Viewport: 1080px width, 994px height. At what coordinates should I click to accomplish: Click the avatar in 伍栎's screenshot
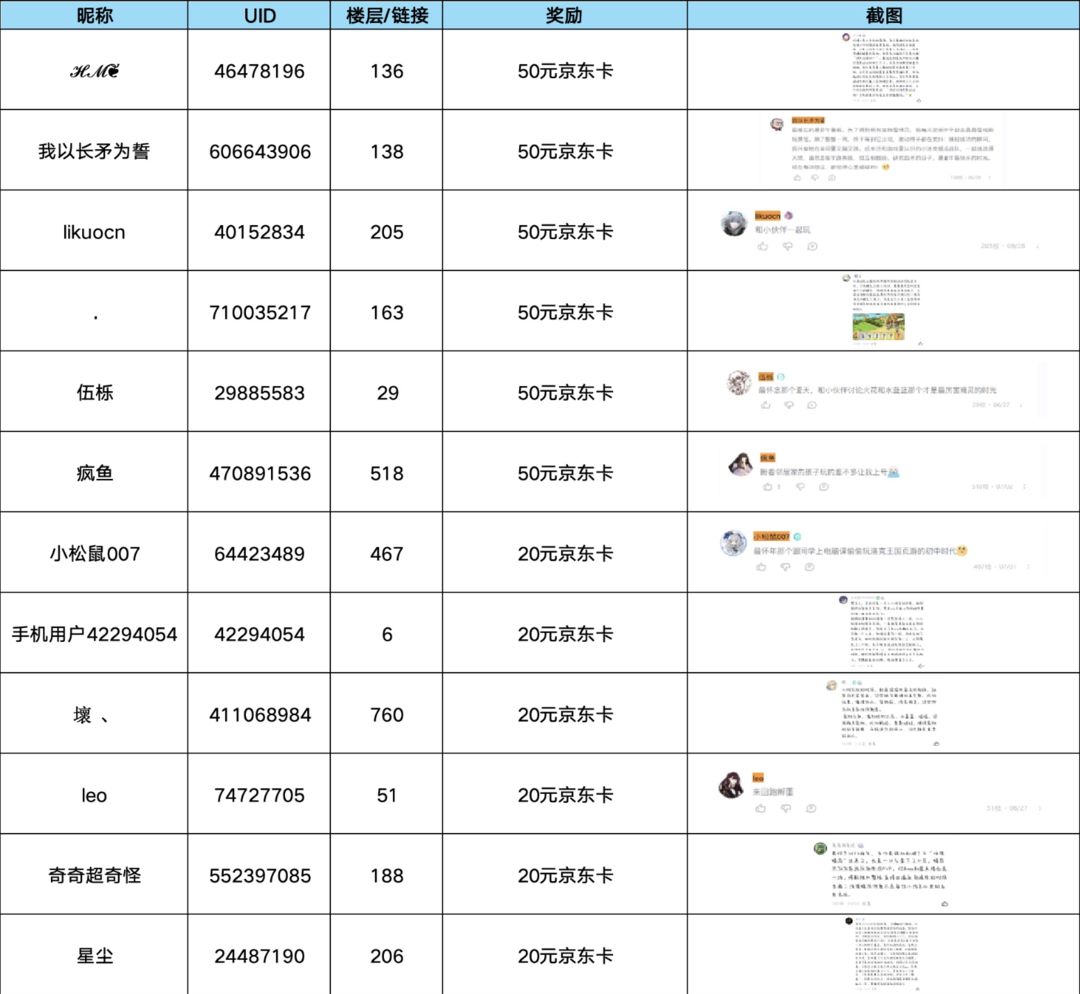pyautogui.click(x=740, y=382)
